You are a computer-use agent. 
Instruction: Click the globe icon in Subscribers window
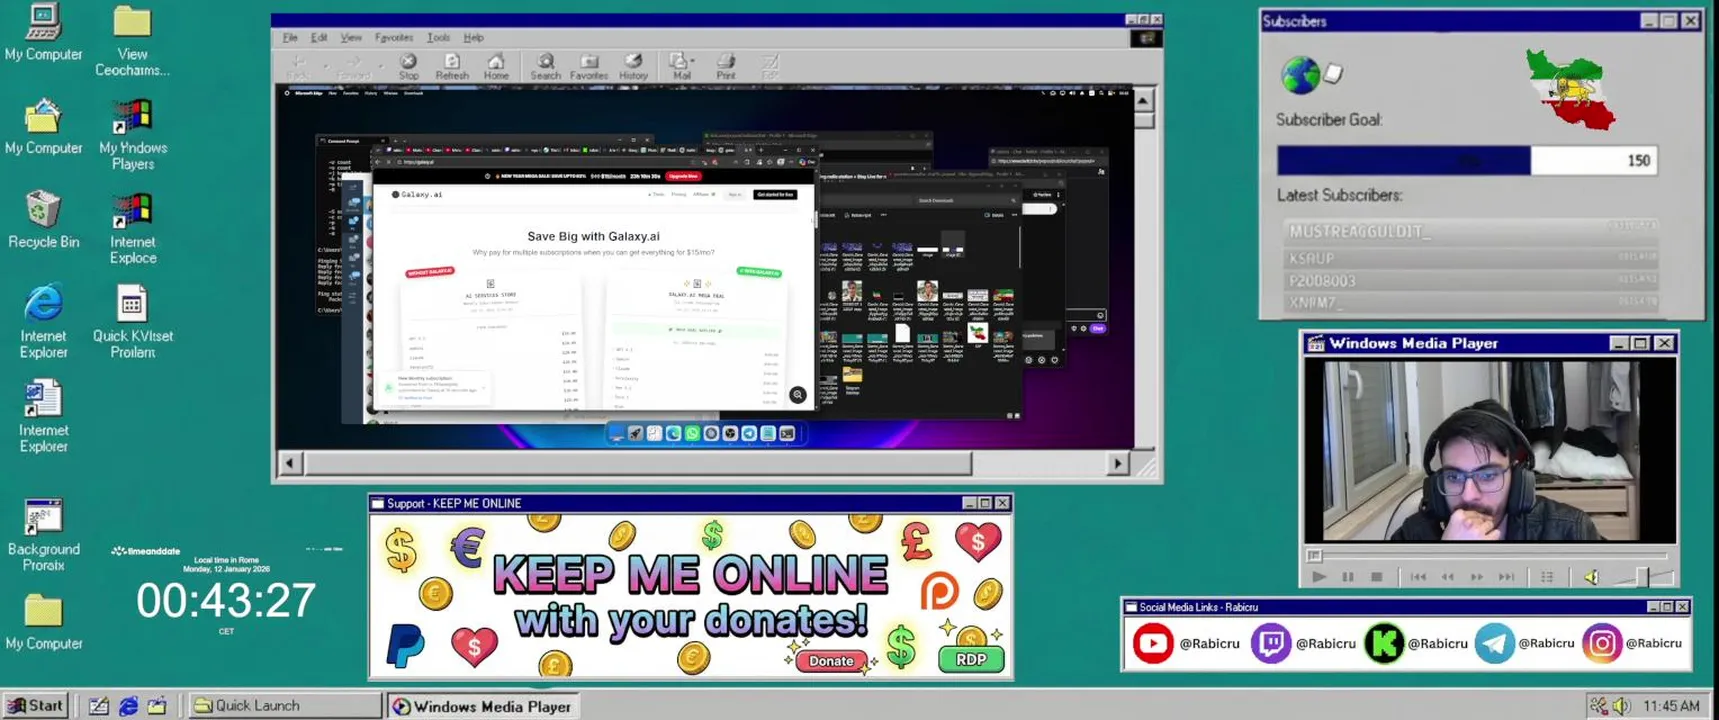click(x=1300, y=75)
